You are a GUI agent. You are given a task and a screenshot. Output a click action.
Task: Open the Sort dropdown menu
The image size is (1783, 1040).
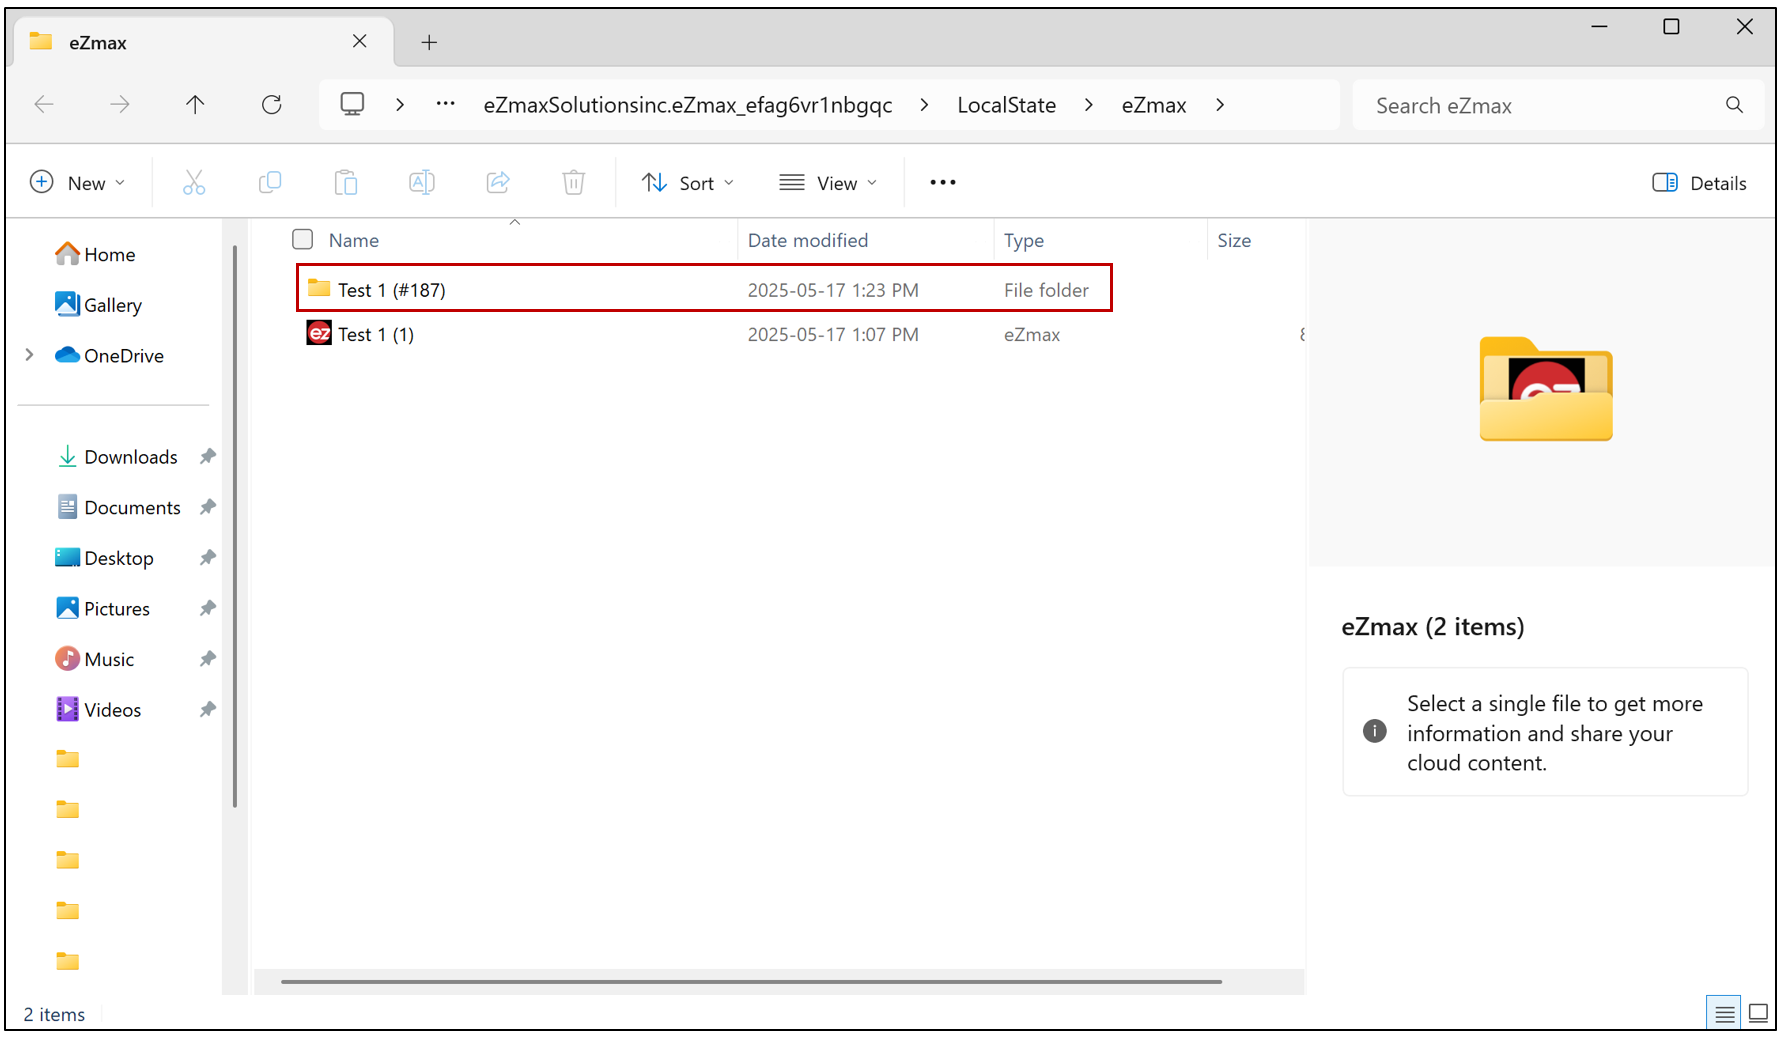point(688,183)
